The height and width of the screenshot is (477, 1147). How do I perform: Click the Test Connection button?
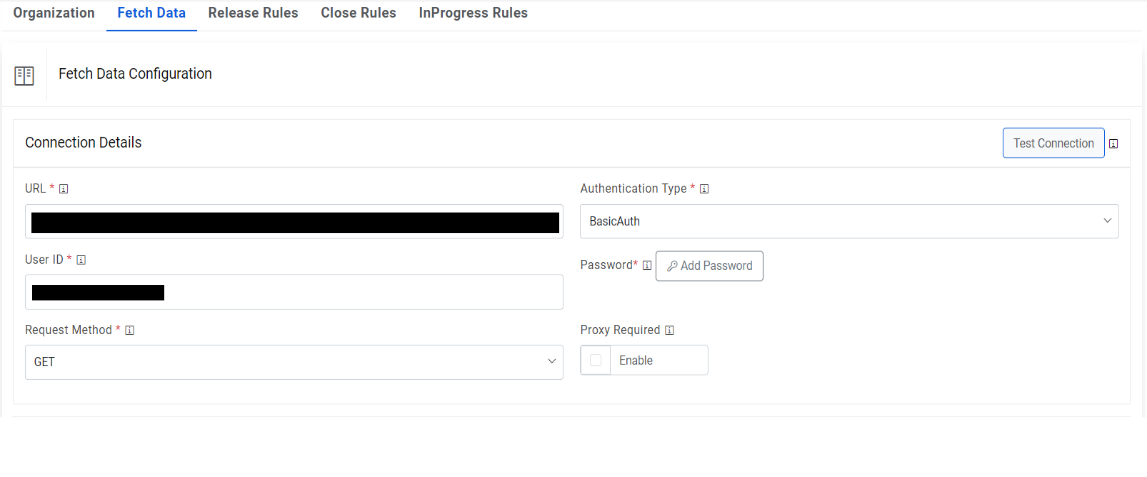(1053, 143)
